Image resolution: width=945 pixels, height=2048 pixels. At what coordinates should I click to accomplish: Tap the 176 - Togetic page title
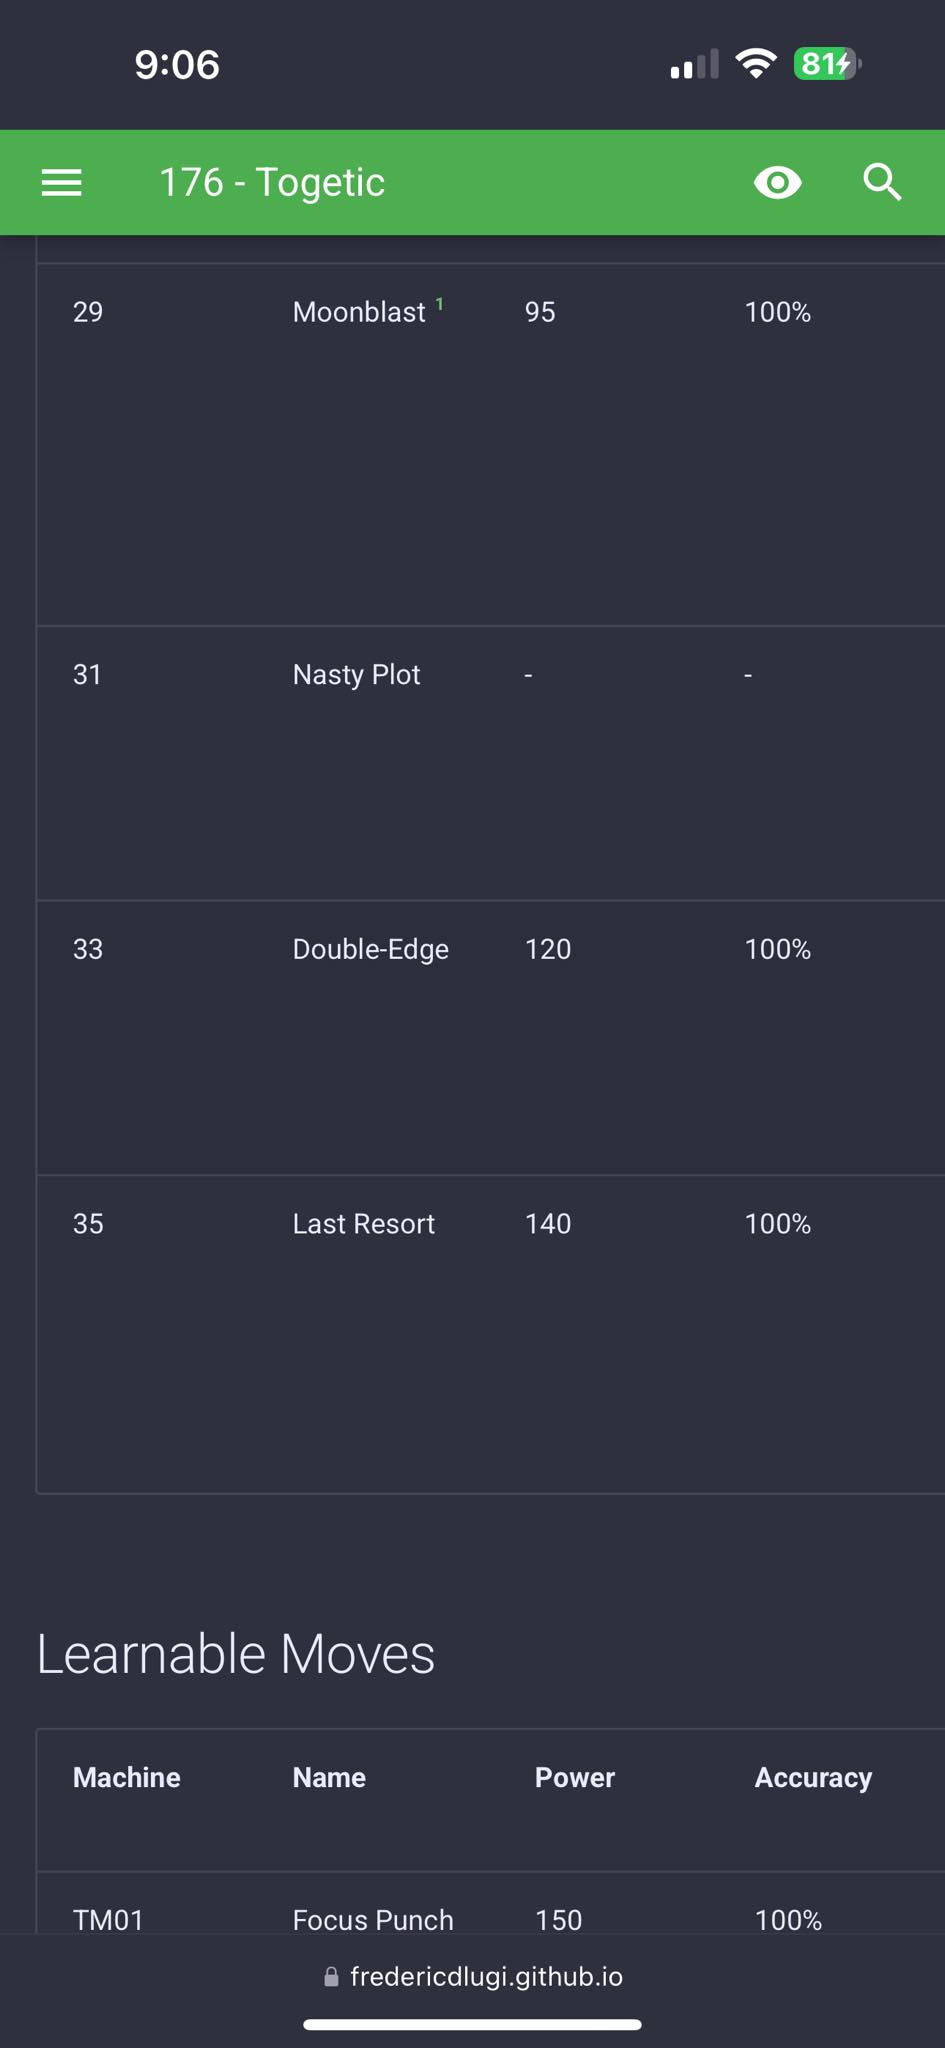click(x=272, y=183)
